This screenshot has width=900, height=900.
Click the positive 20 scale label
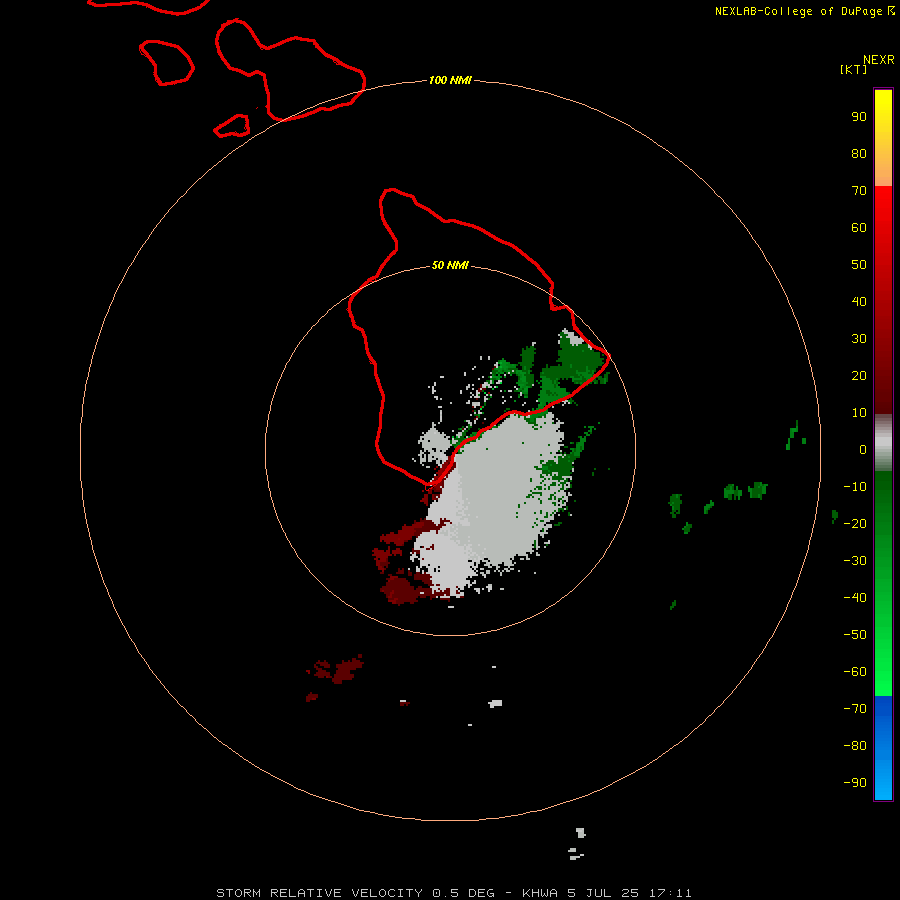pyautogui.click(x=859, y=375)
